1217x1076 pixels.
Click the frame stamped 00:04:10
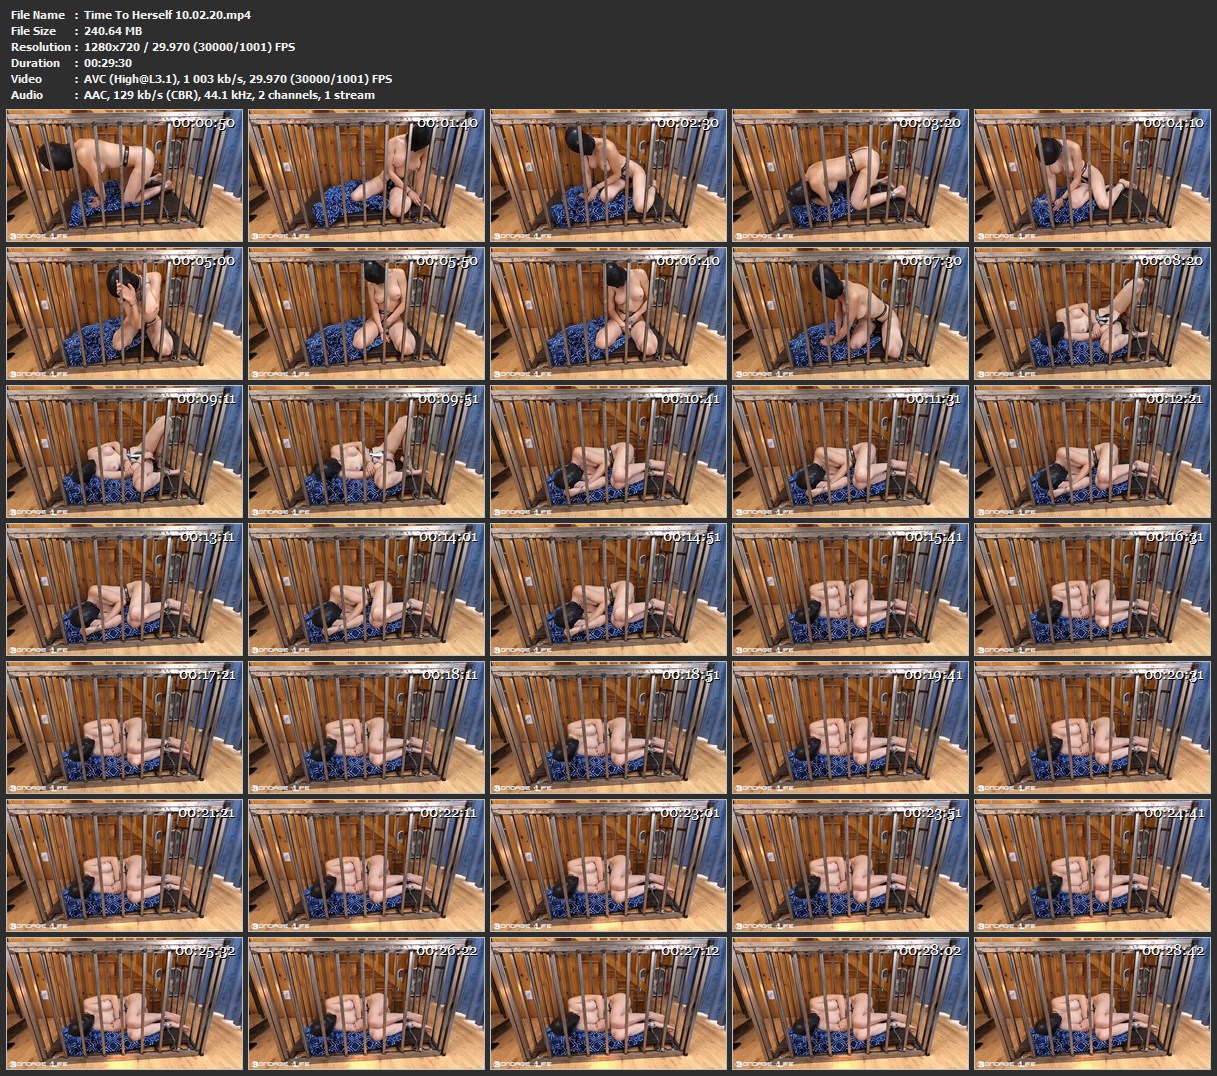(1092, 176)
